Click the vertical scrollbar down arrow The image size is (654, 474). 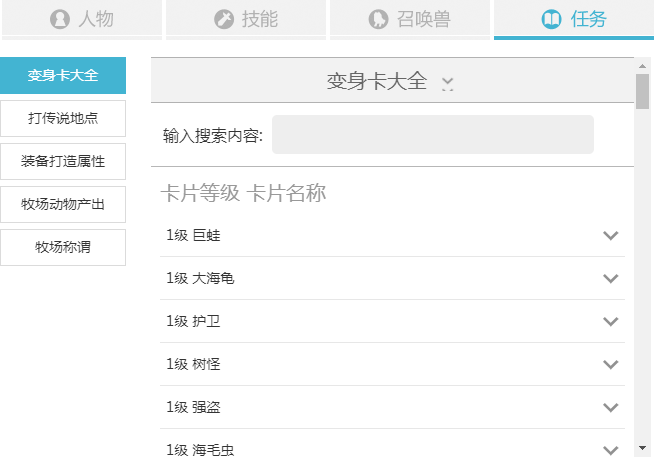[642, 448]
